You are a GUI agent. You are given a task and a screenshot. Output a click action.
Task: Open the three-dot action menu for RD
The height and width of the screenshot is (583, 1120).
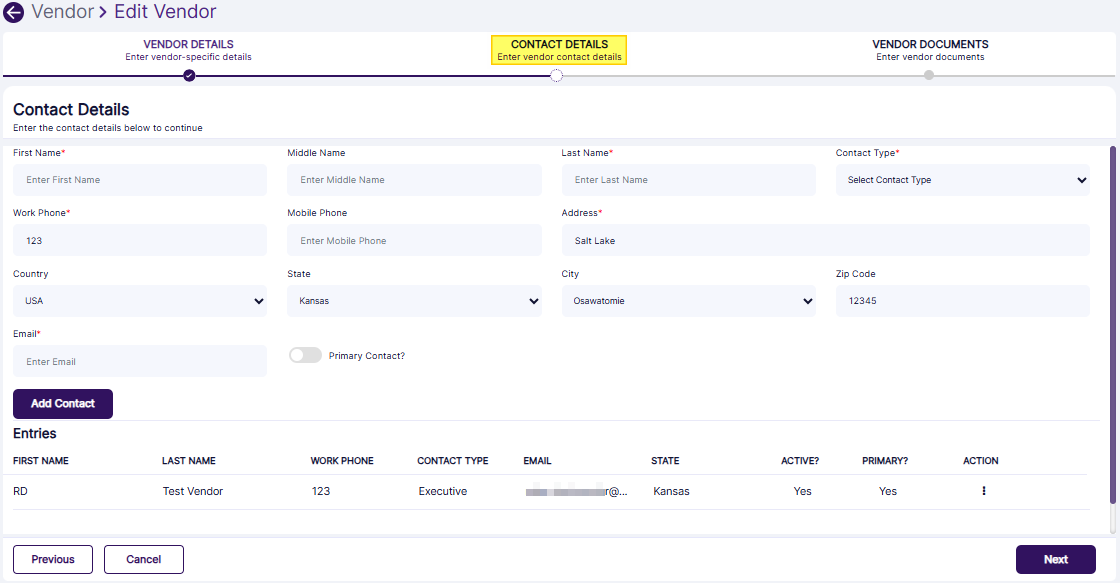[x=984, y=491]
